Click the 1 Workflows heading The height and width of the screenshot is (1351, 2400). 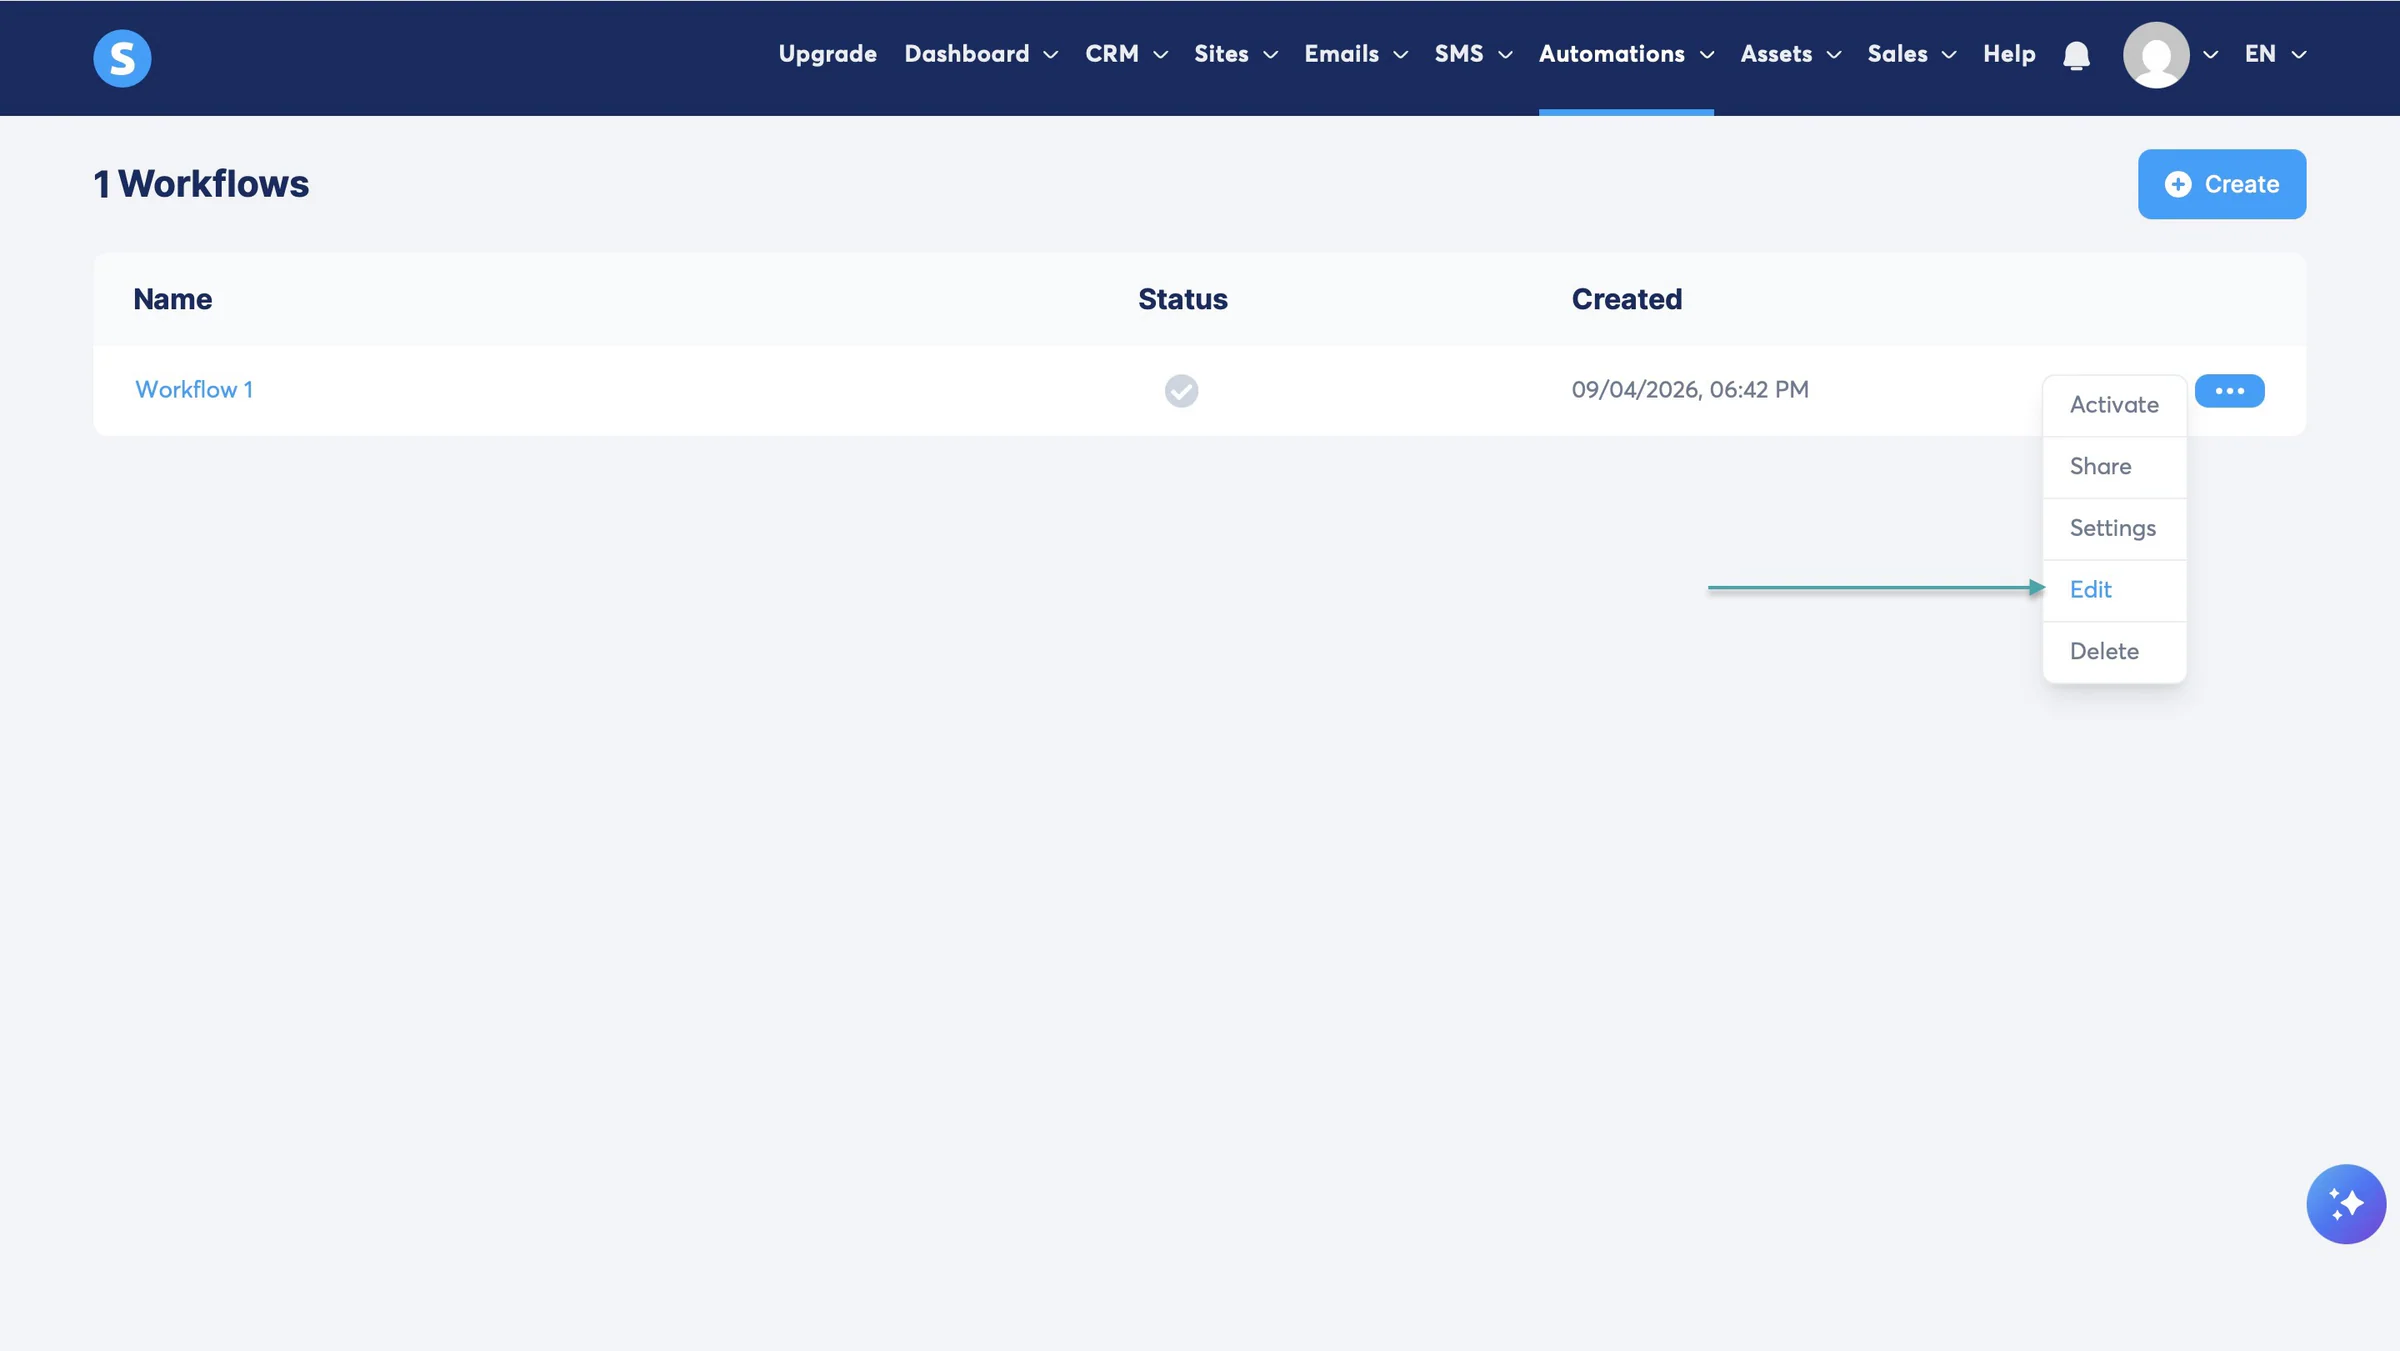(x=201, y=184)
